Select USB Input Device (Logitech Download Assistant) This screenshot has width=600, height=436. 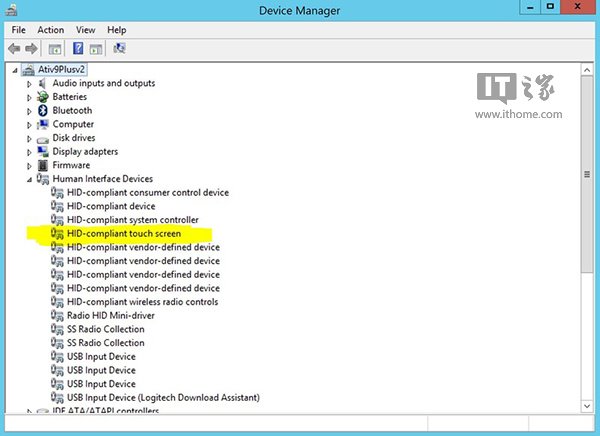pyautogui.click(x=164, y=398)
